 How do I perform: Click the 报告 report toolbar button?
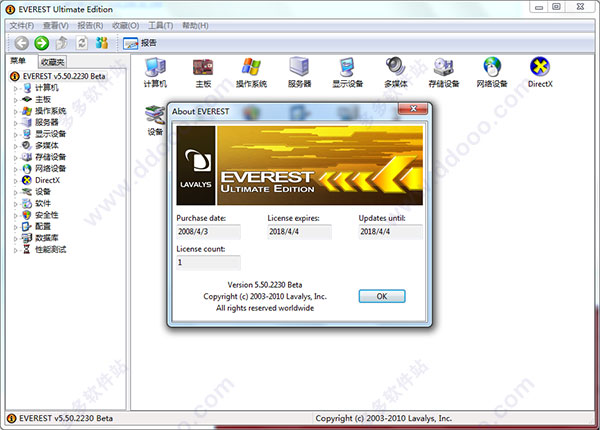pos(140,43)
